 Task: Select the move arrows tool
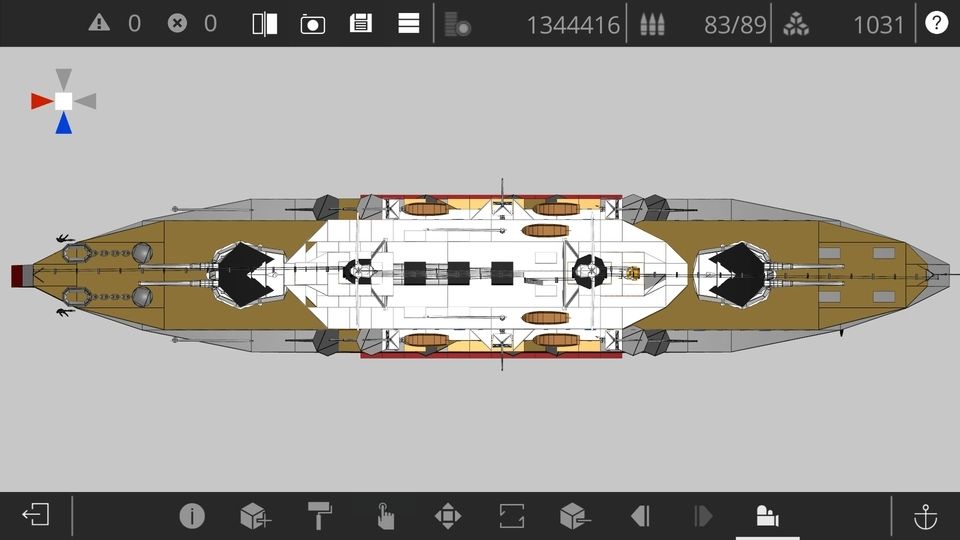point(448,516)
